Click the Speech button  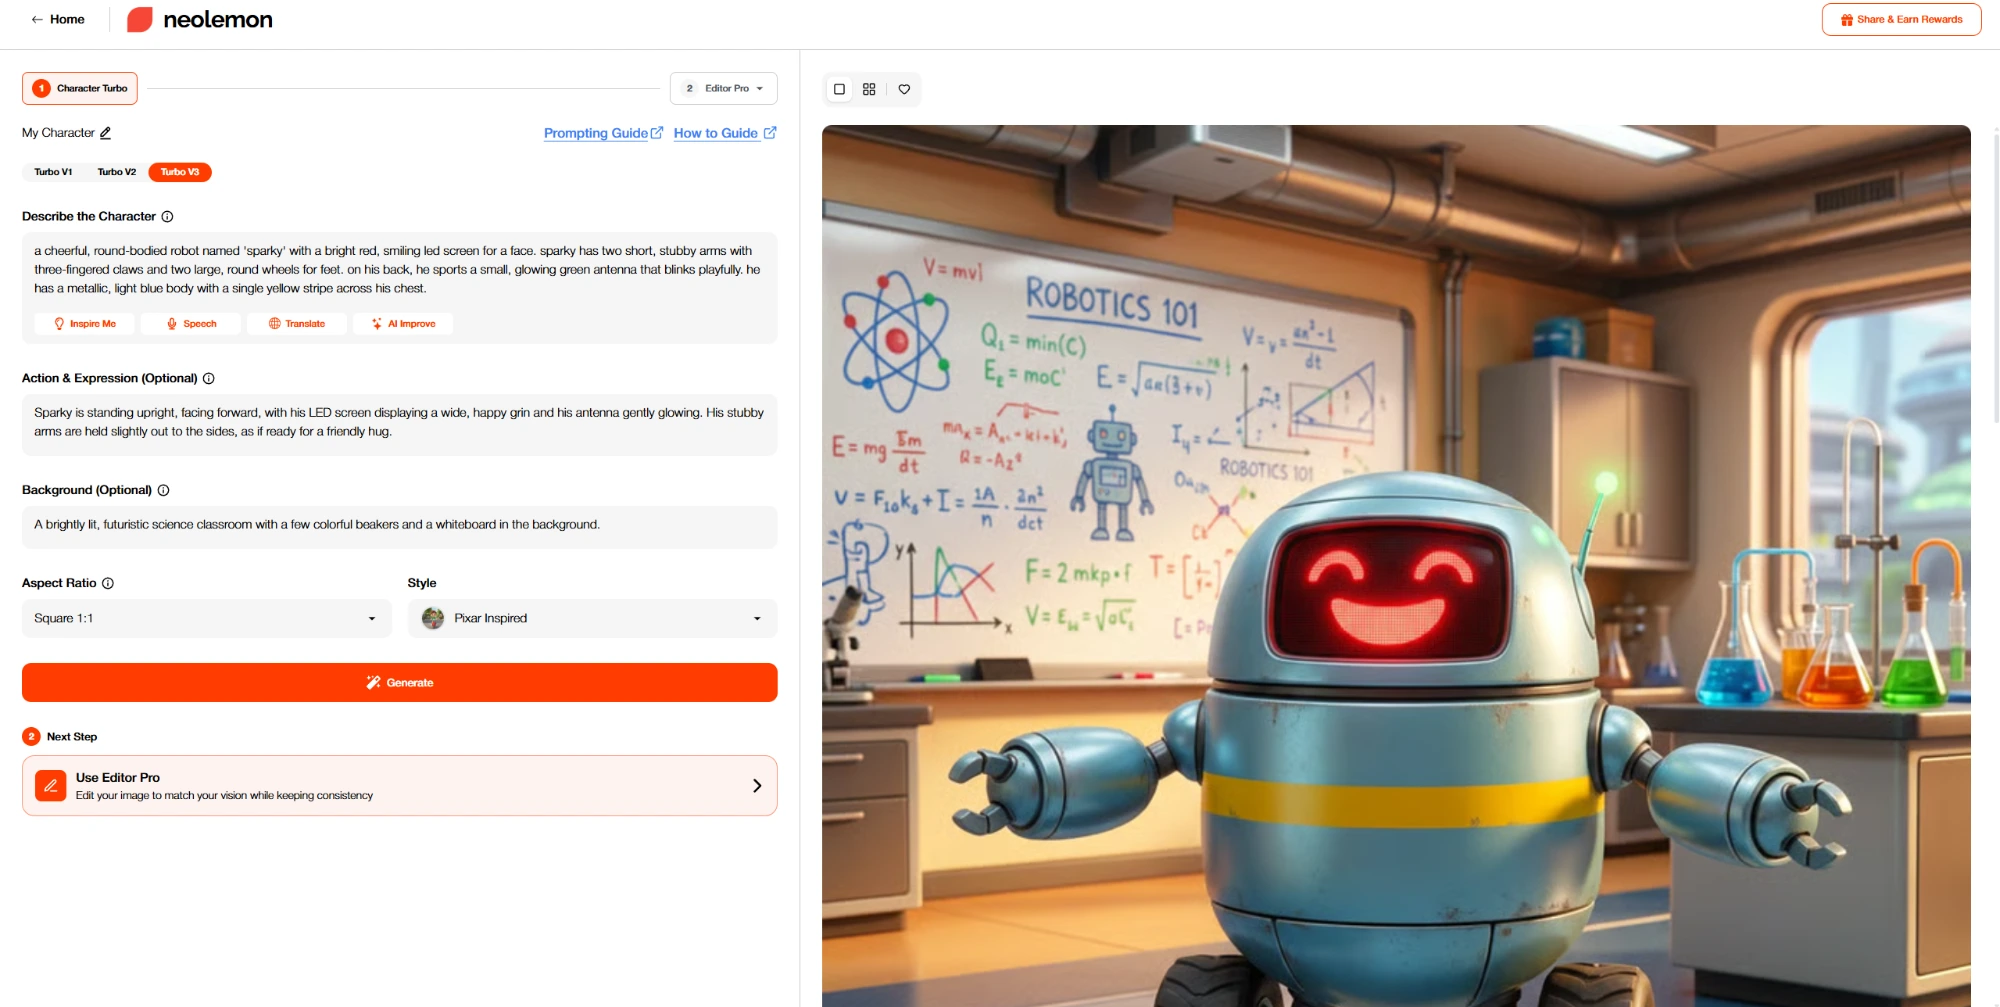(191, 324)
